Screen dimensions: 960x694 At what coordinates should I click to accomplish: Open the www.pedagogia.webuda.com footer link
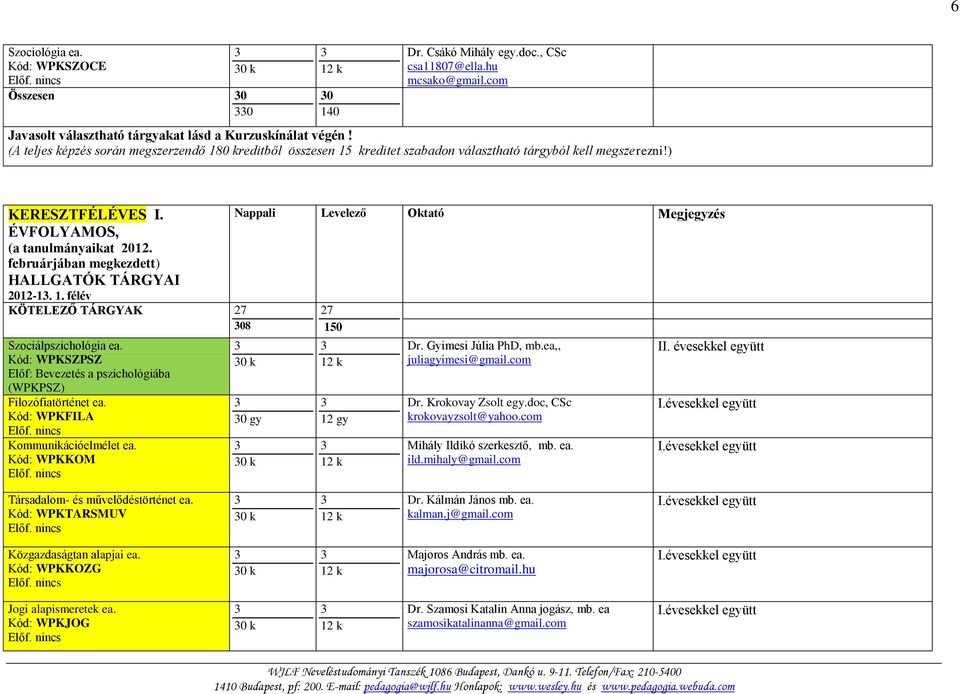point(668,687)
